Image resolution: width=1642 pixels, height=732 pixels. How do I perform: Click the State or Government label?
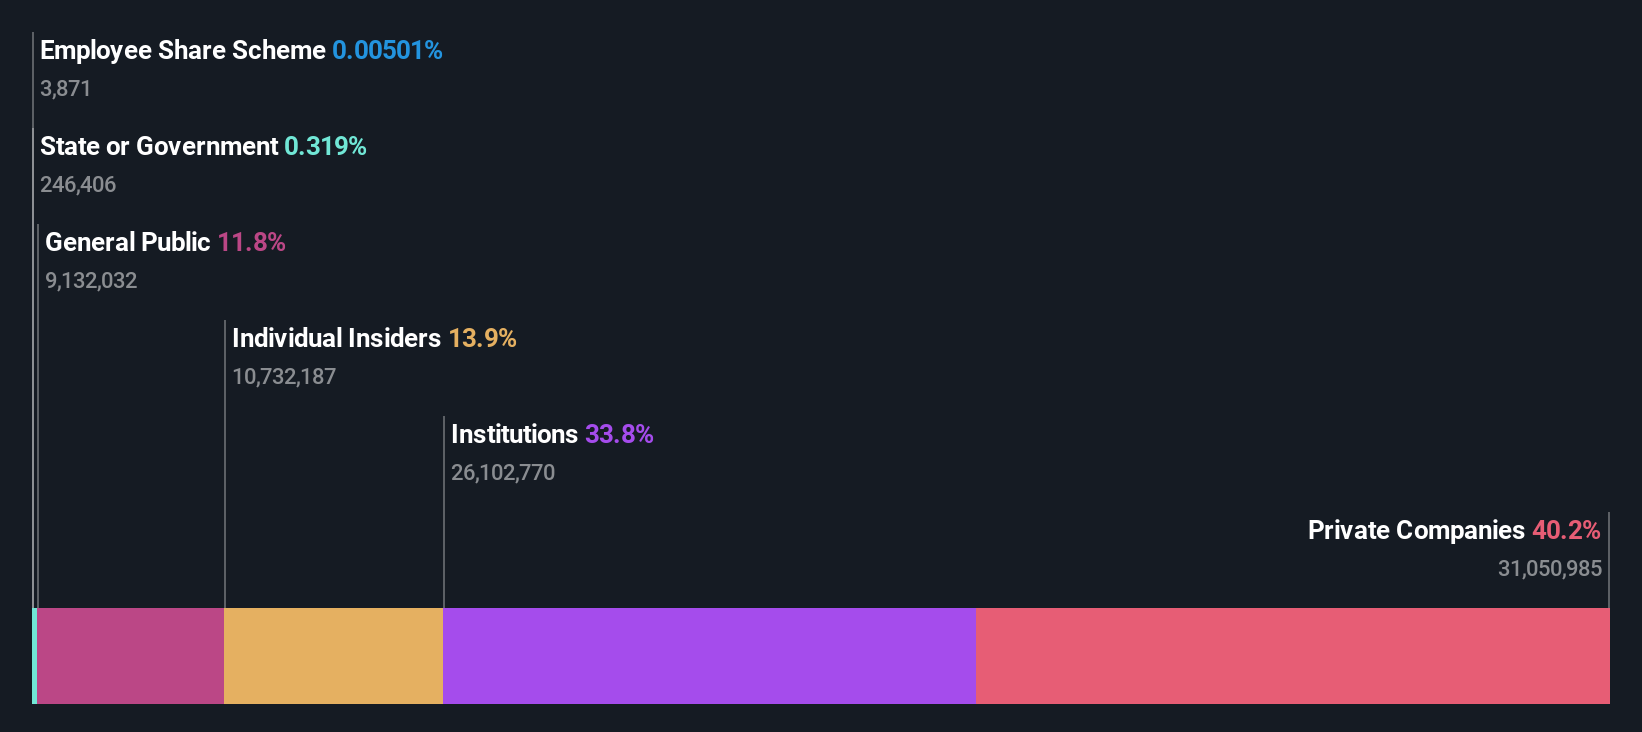159,146
